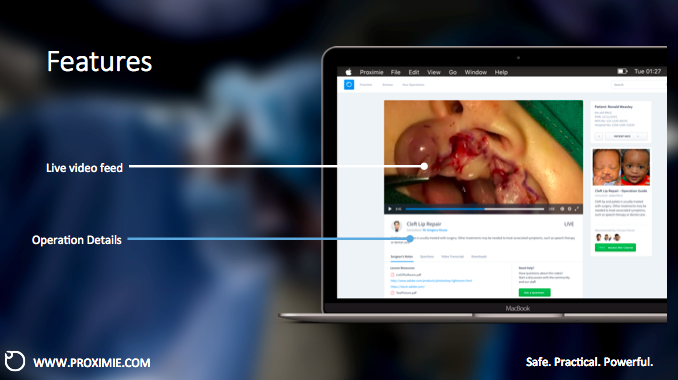The width and height of the screenshot is (678, 380).
Task: Open the before-and-after baby photo thumbnail
Action: coord(621,167)
